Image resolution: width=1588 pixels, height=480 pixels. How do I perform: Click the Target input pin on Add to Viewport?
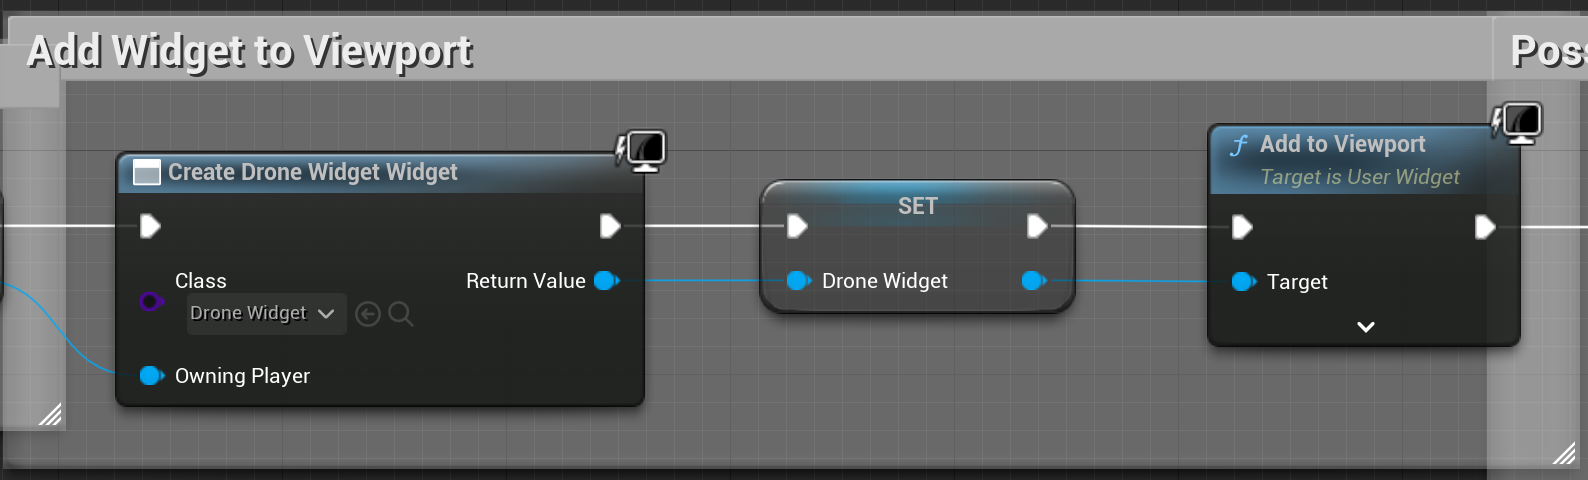pos(1244,282)
